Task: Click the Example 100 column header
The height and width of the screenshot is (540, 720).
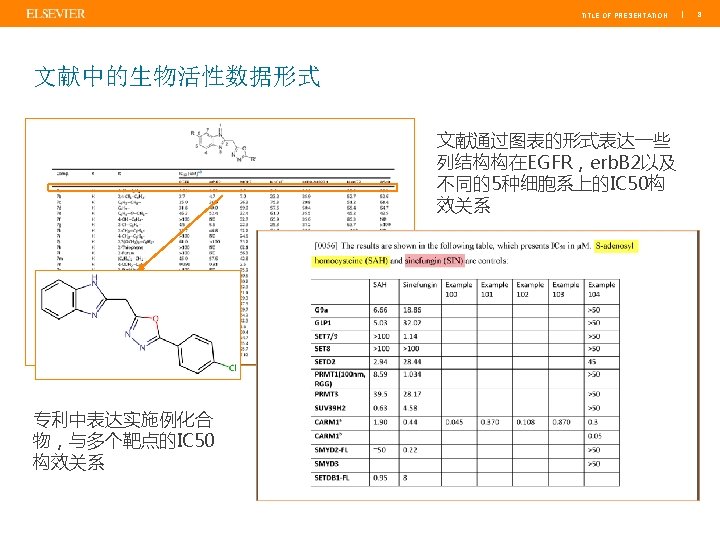Action: tap(459, 289)
